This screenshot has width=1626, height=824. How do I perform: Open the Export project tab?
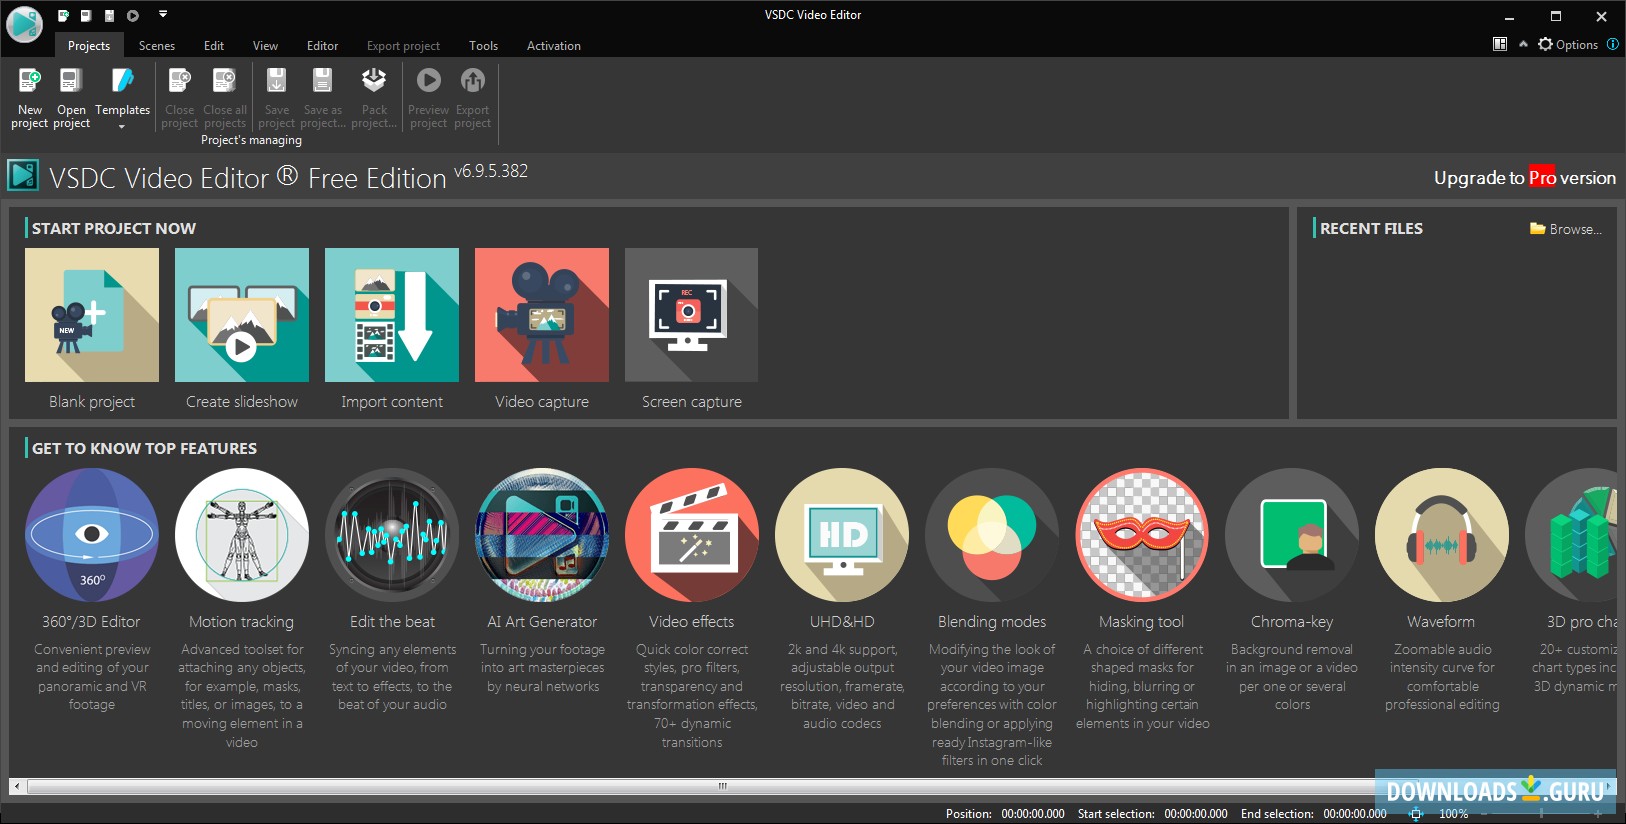pyautogui.click(x=403, y=46)
